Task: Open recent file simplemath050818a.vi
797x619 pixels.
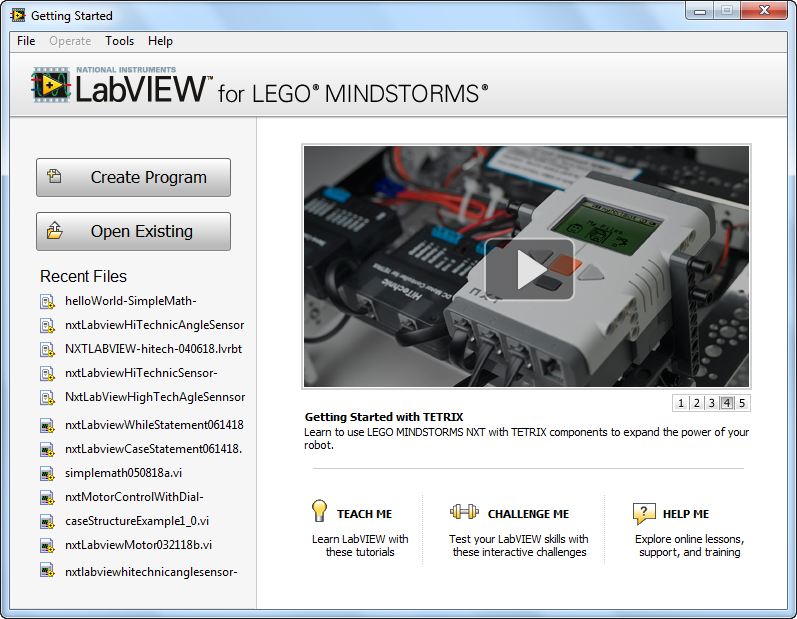Action: pos(124,473)
